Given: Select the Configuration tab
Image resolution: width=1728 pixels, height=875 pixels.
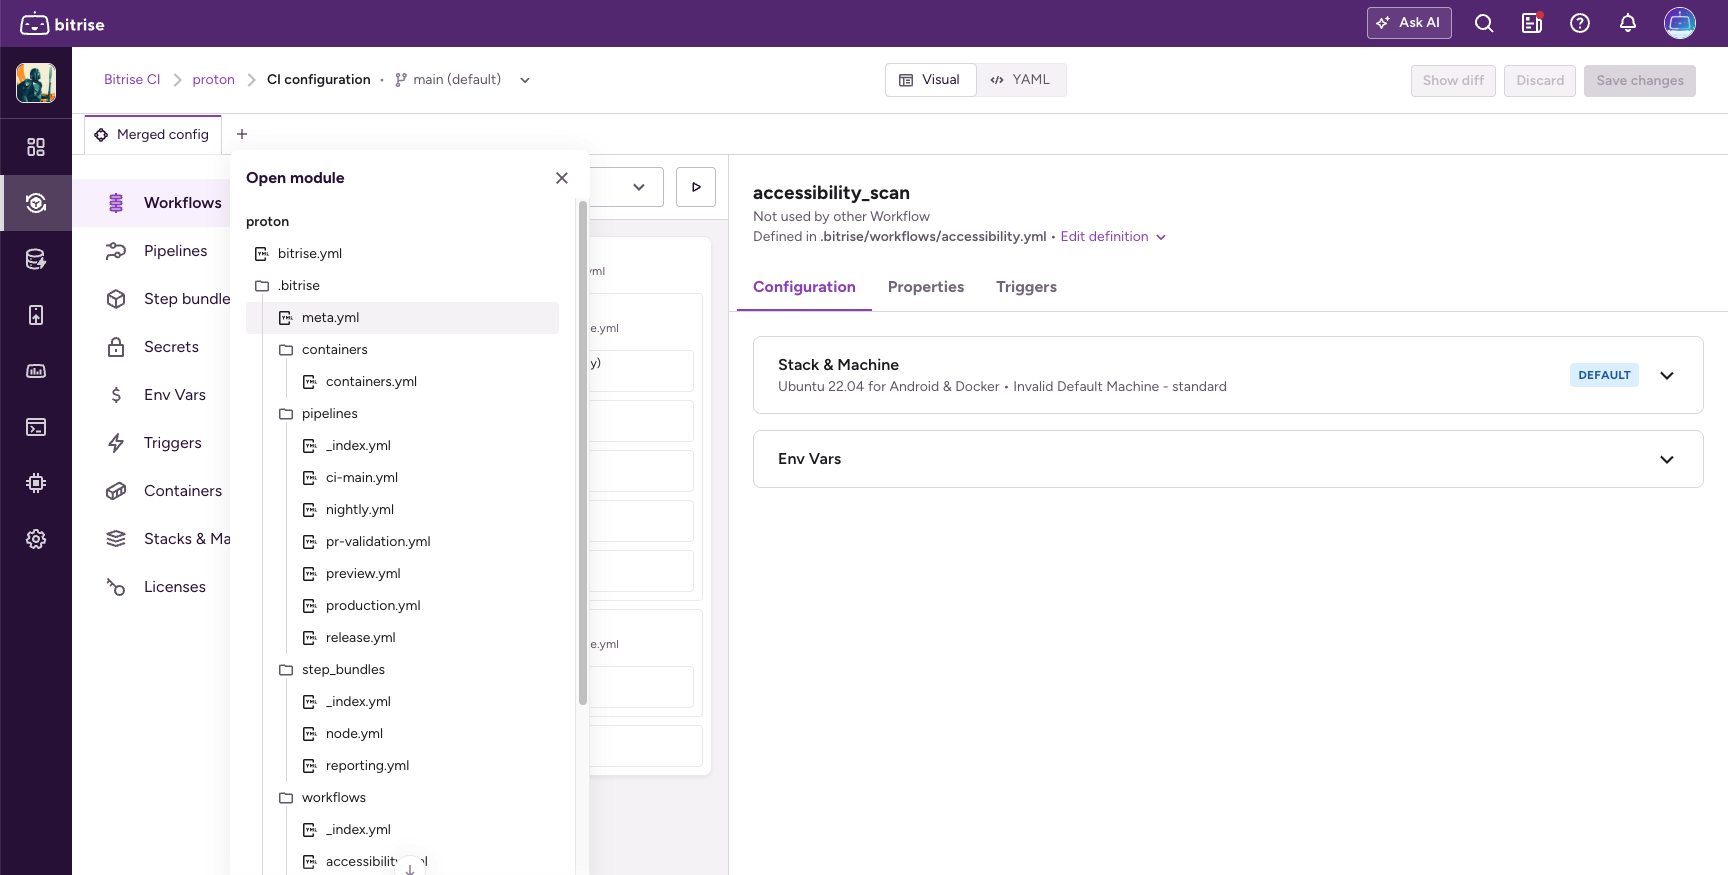Looking at the screenshot, I should [x=804, y=287].
